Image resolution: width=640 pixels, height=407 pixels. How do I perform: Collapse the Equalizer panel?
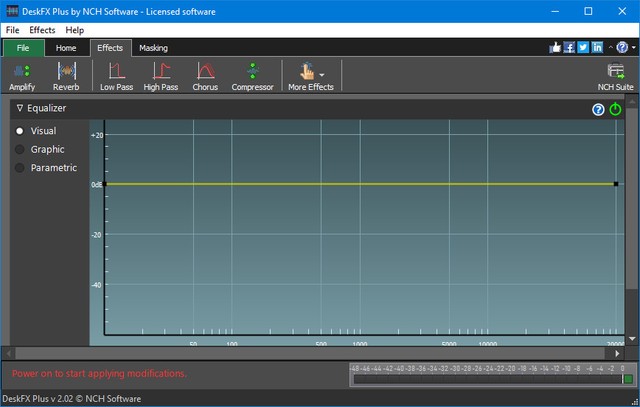[20, 108]
